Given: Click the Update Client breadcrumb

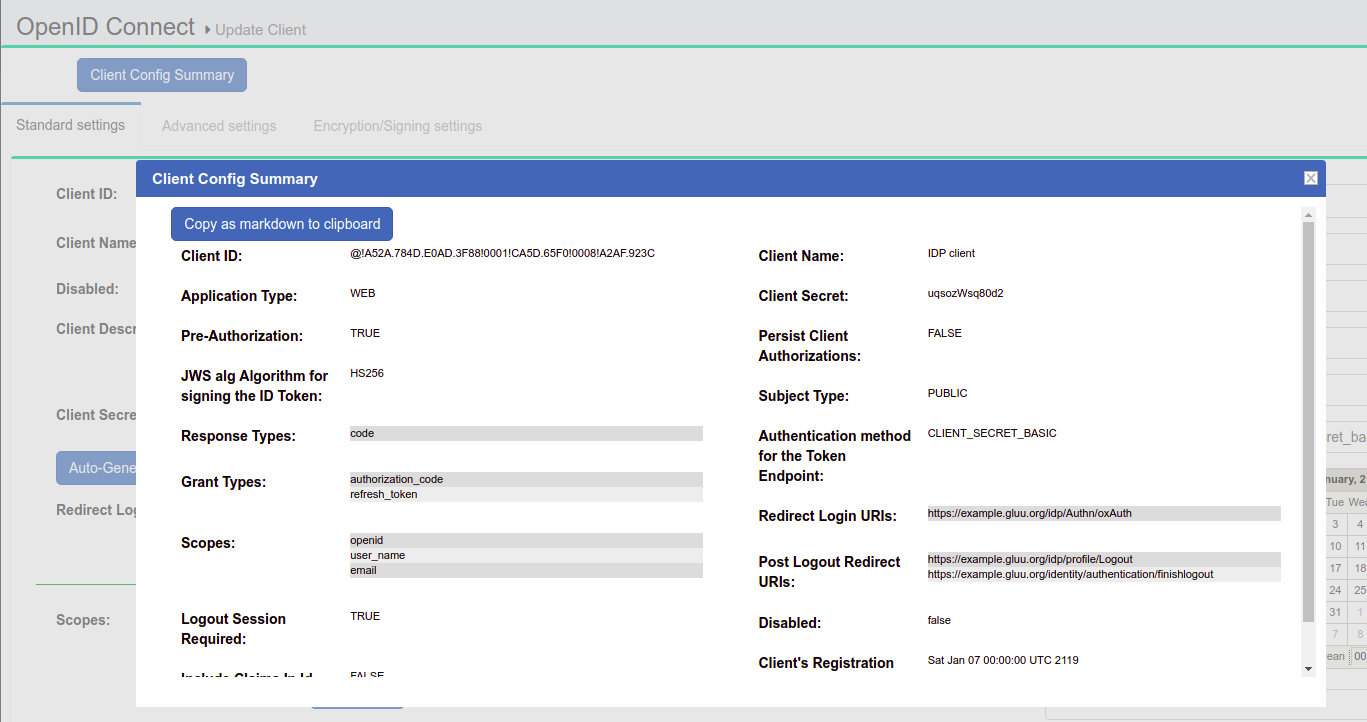Looking at the screenshot, I should (x=260, y=30).
